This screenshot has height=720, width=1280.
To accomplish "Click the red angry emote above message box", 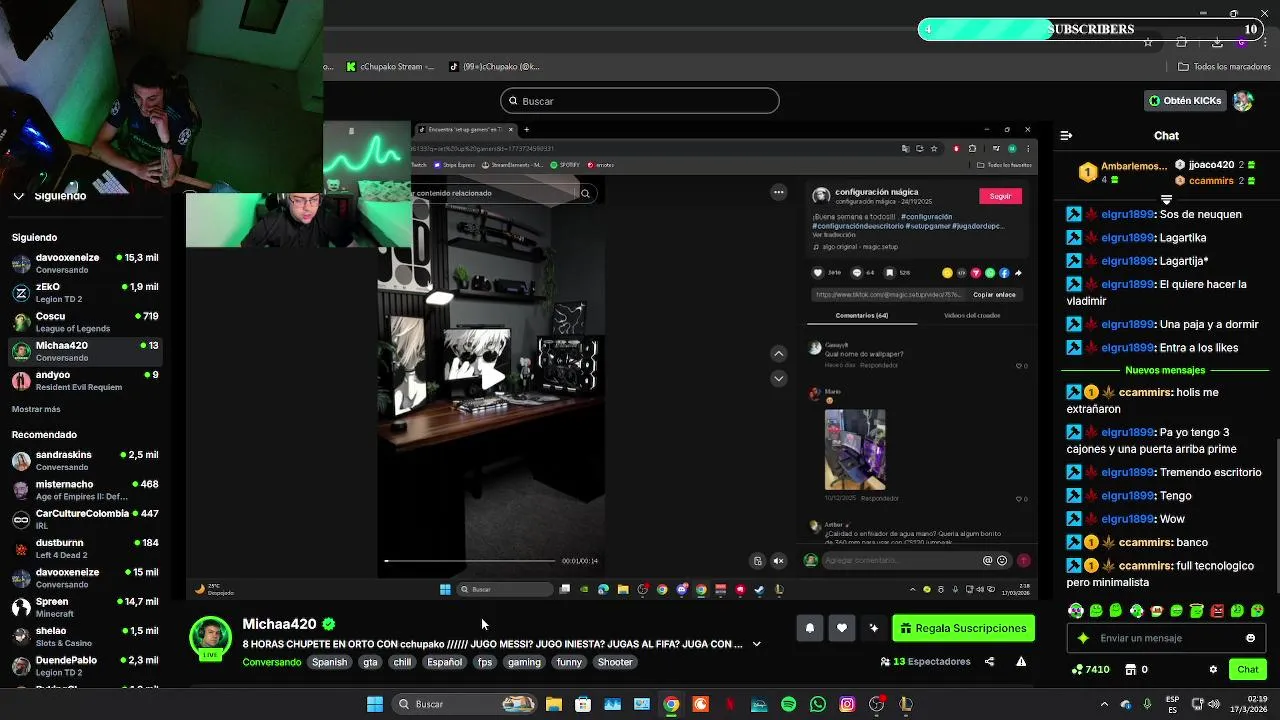I will (1217, 610).
